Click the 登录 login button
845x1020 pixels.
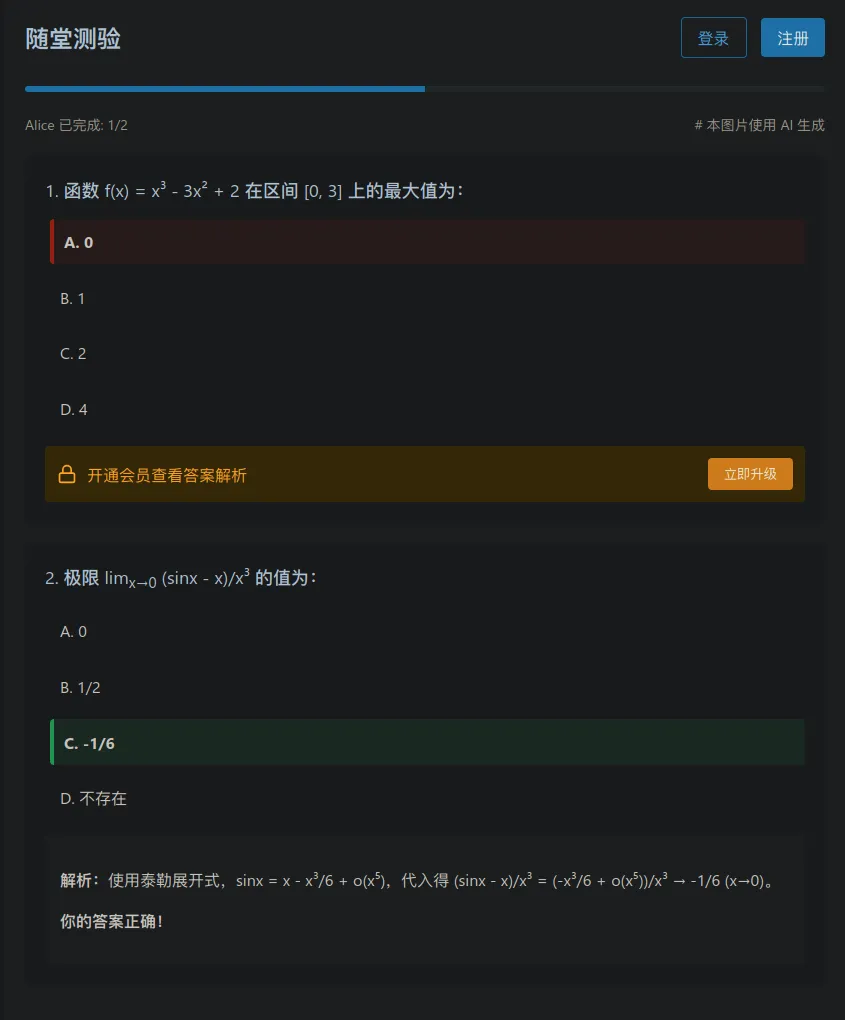tap(714, 38)
